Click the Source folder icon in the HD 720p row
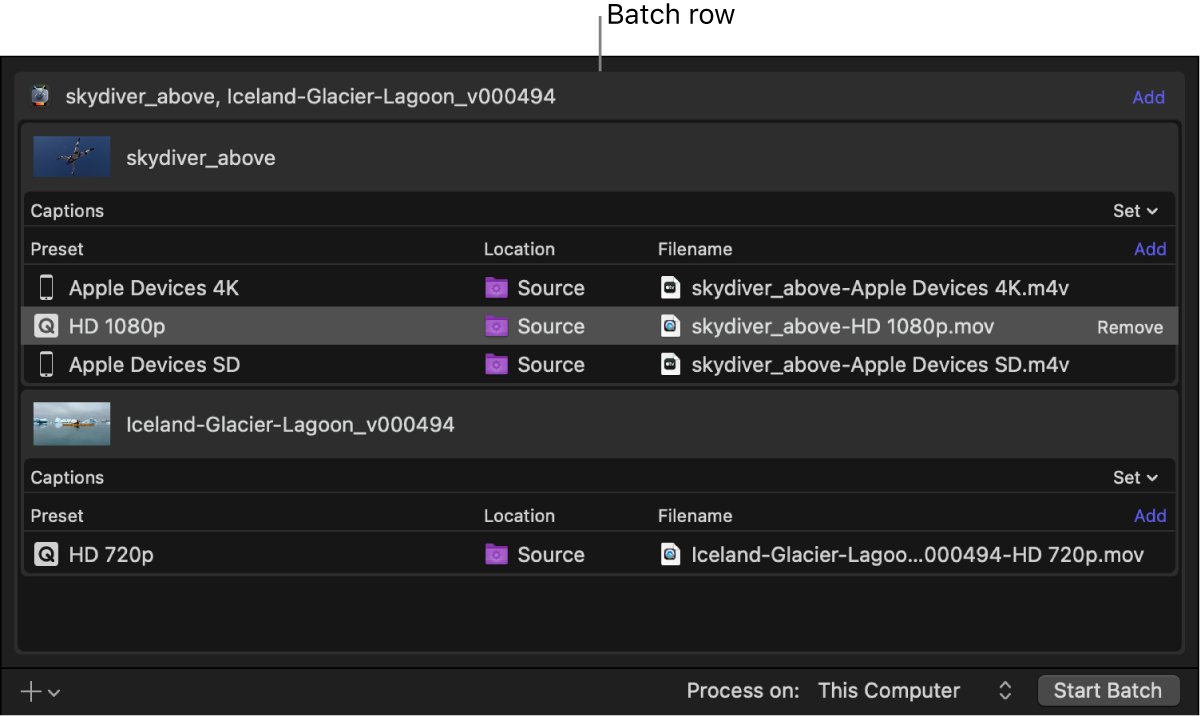The height and width of the screenshot is (716, 1200). click(496, 554)
